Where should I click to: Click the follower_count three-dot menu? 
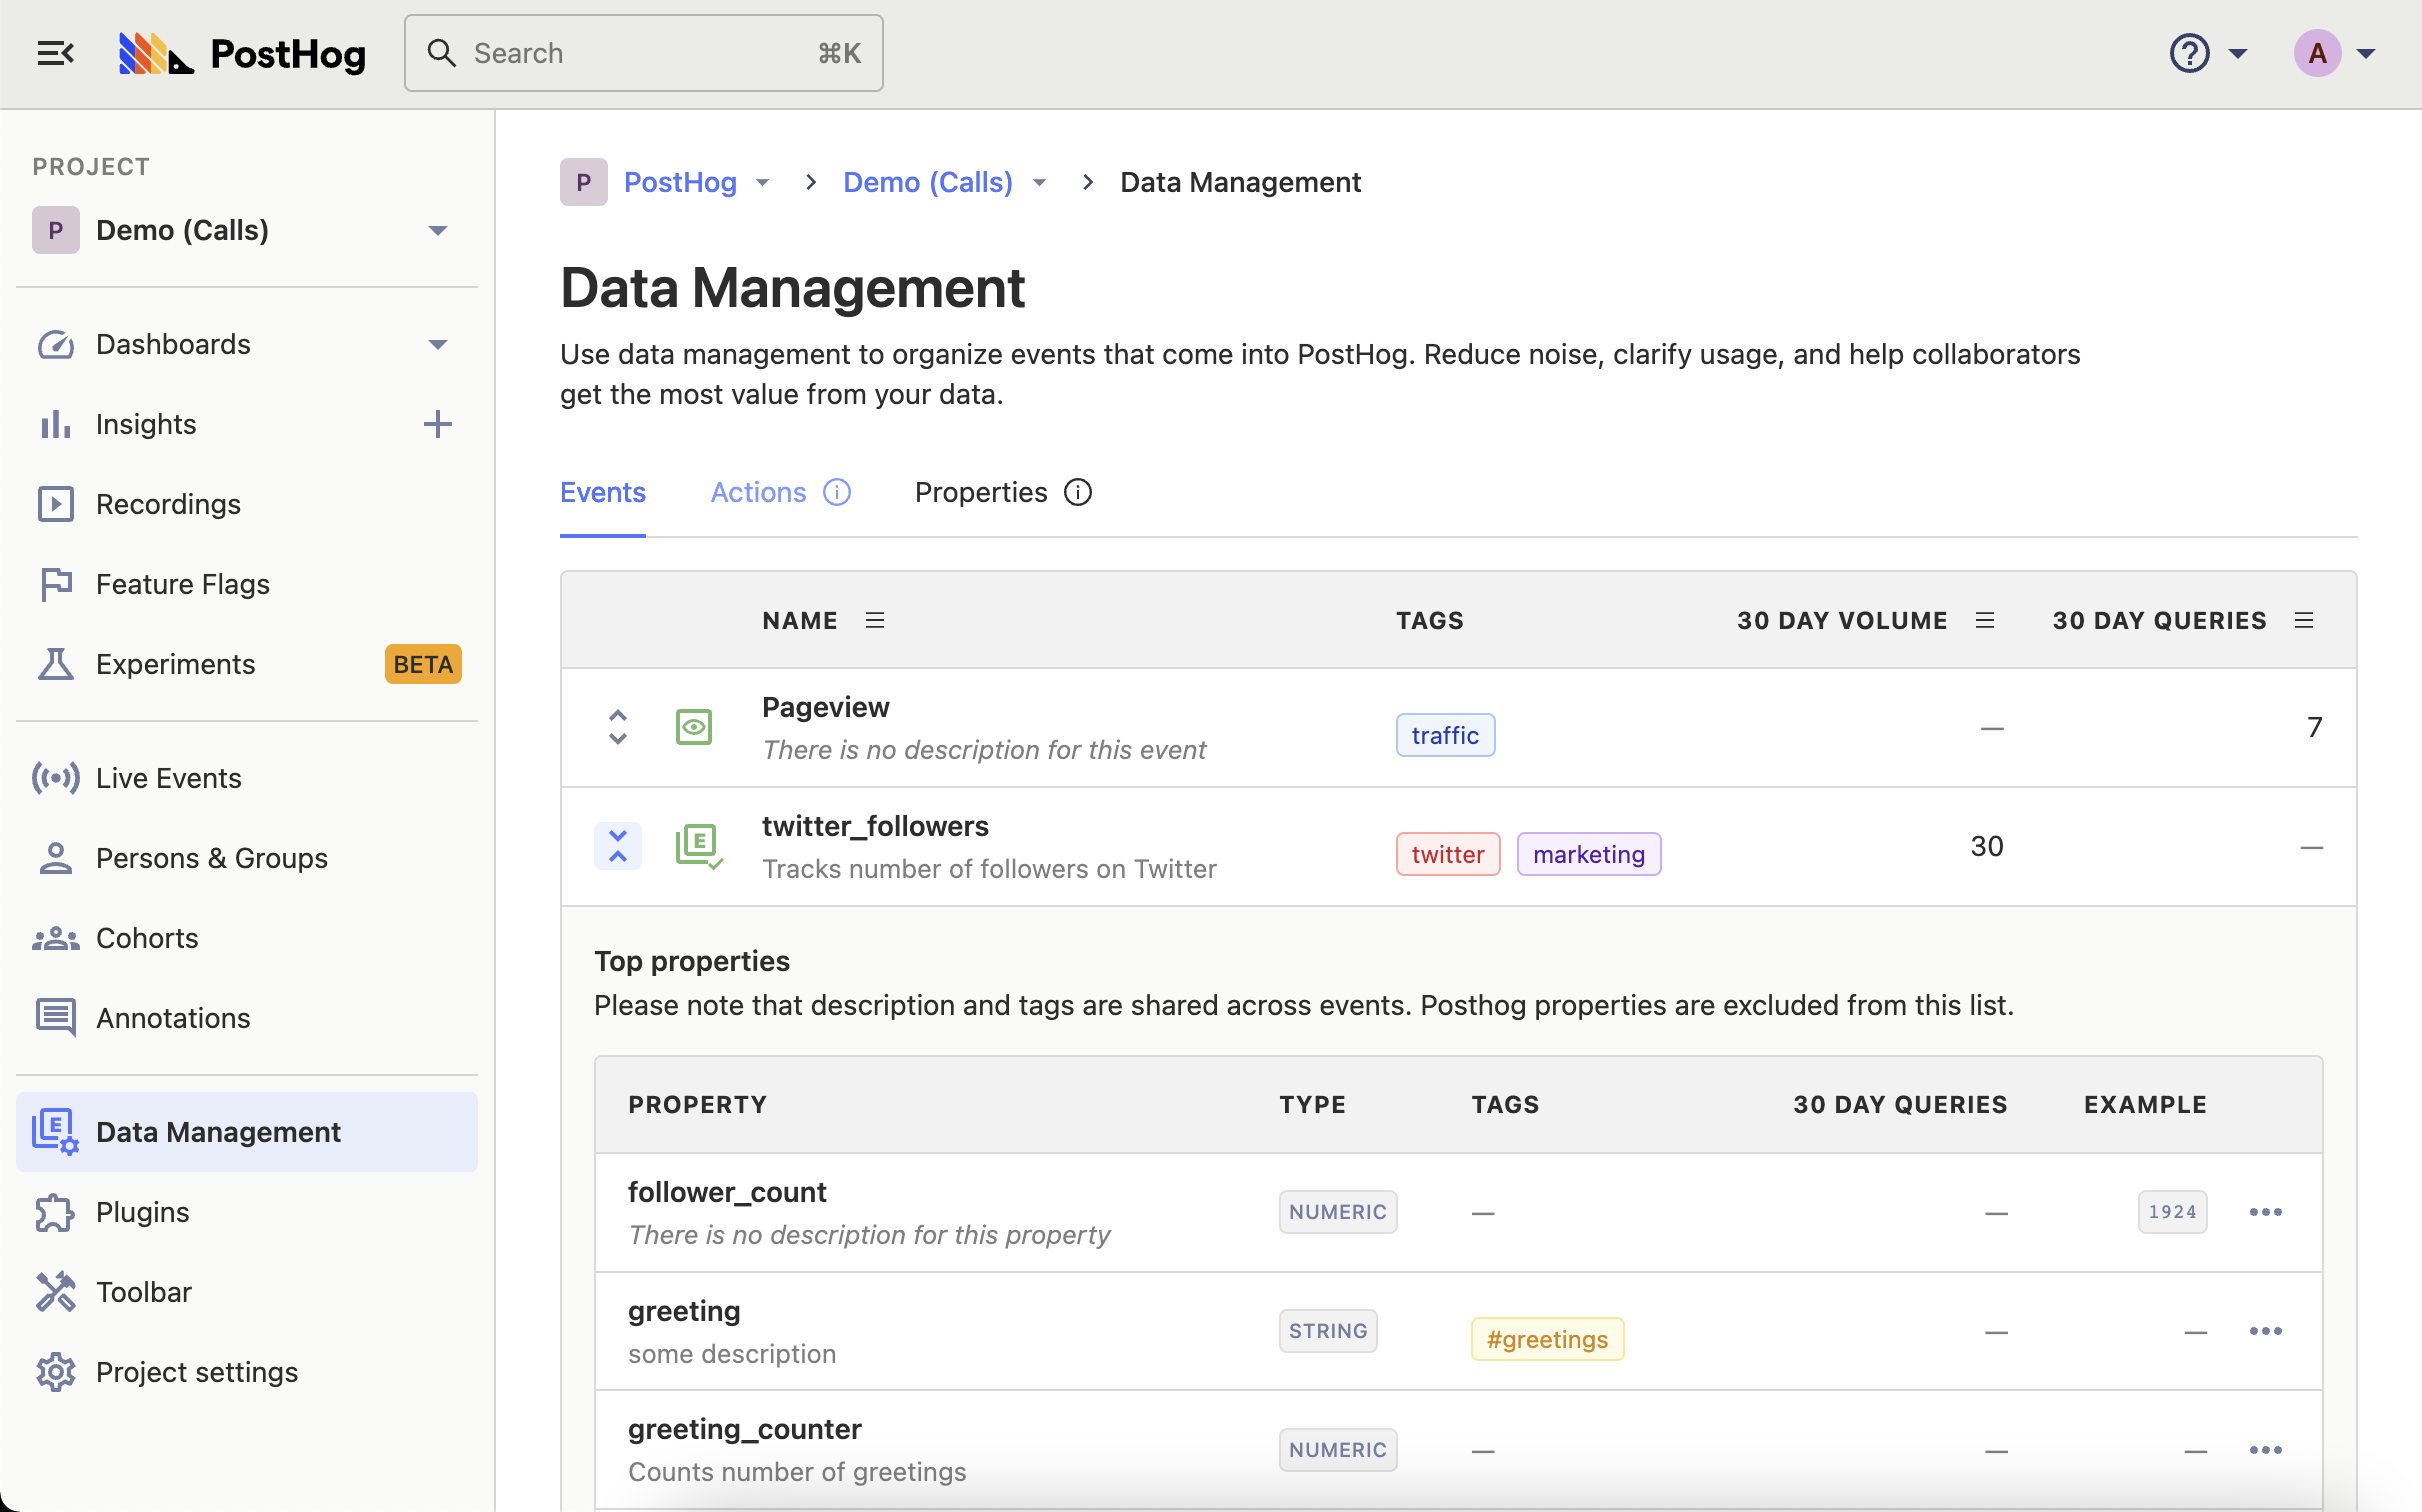pos(2265,1211)
